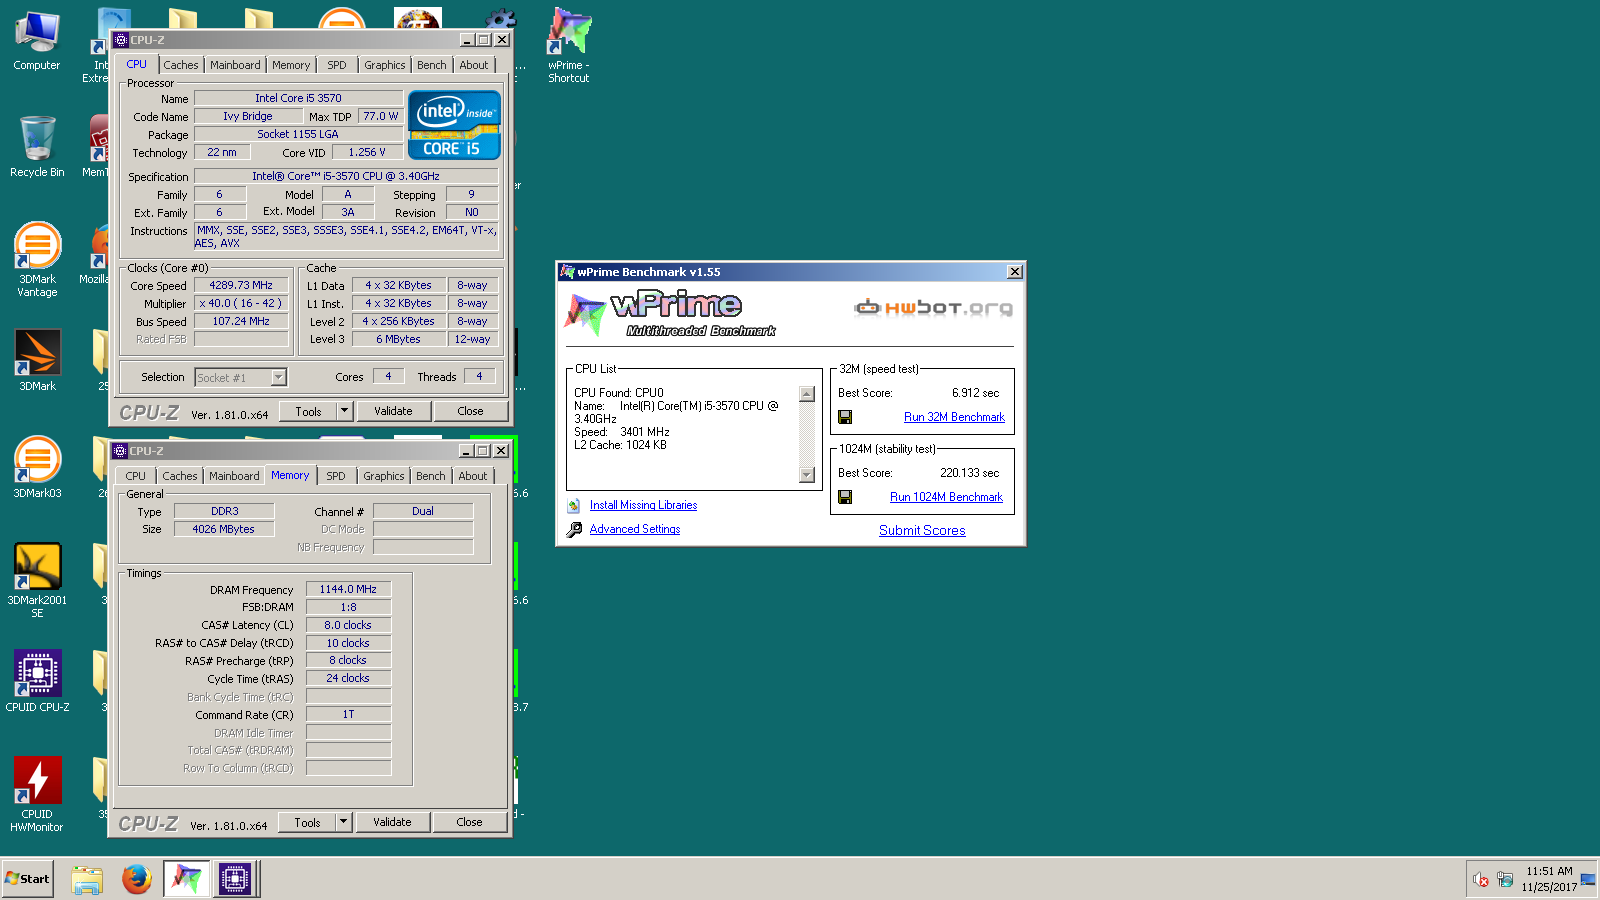The height and width of the screenshot is (900, 1600).
Task: Launch the 3DMark Vantage shortcut
Action: click(37, 259)
